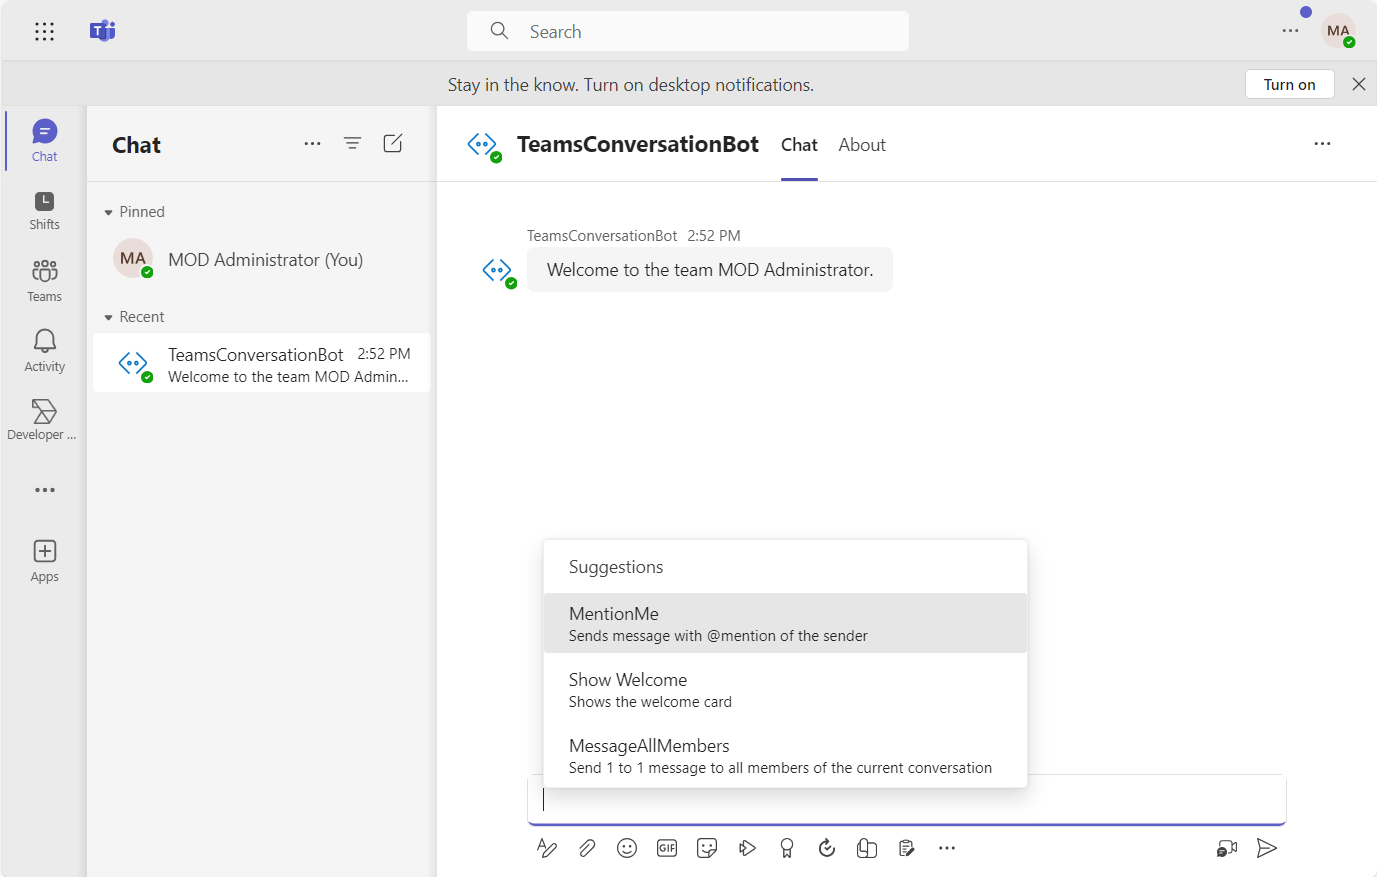Open Activity bell in the left rail
Screen dimensions: 1377x877
[44, 350]
